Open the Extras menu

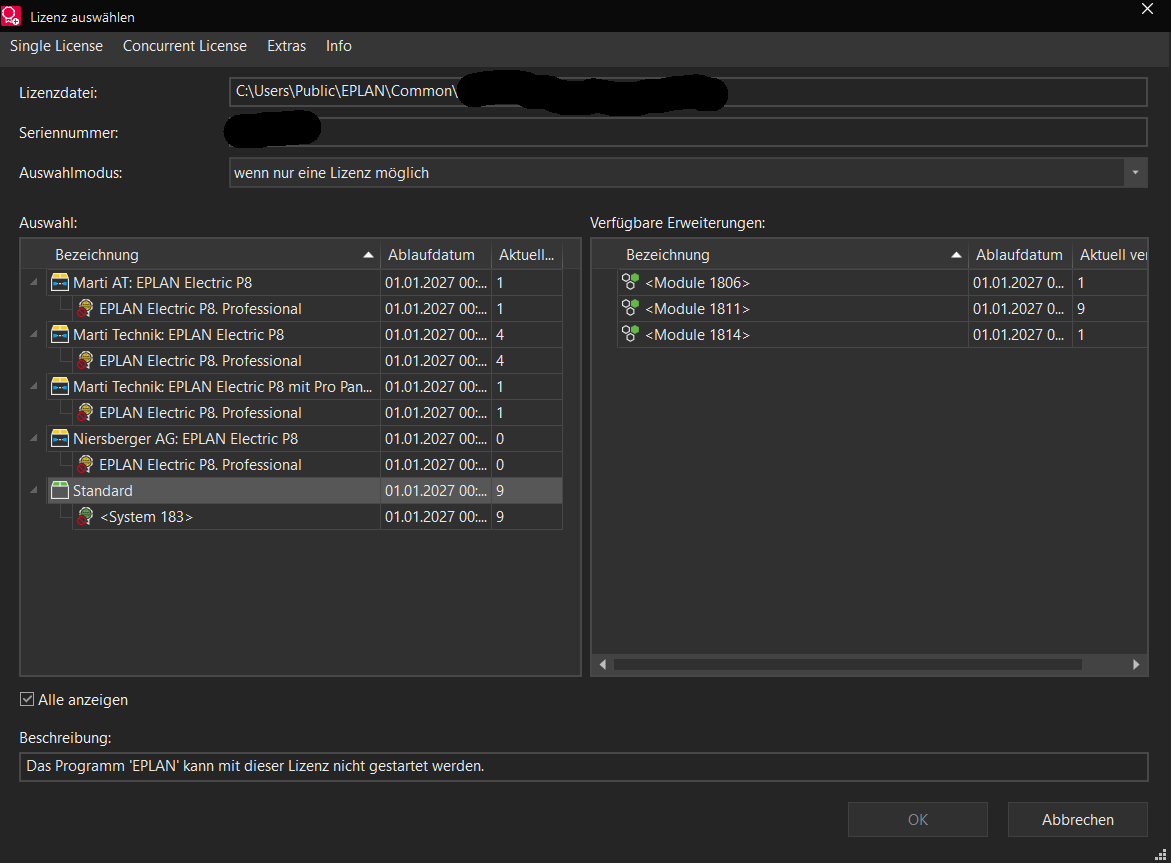click(287, 46)
